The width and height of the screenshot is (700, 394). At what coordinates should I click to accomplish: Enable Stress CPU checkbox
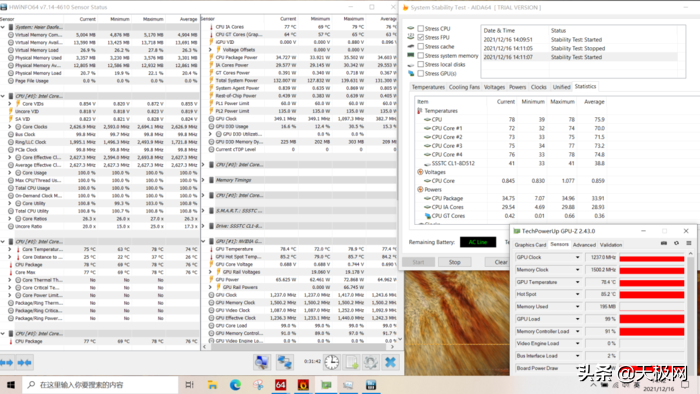point(421,29)
